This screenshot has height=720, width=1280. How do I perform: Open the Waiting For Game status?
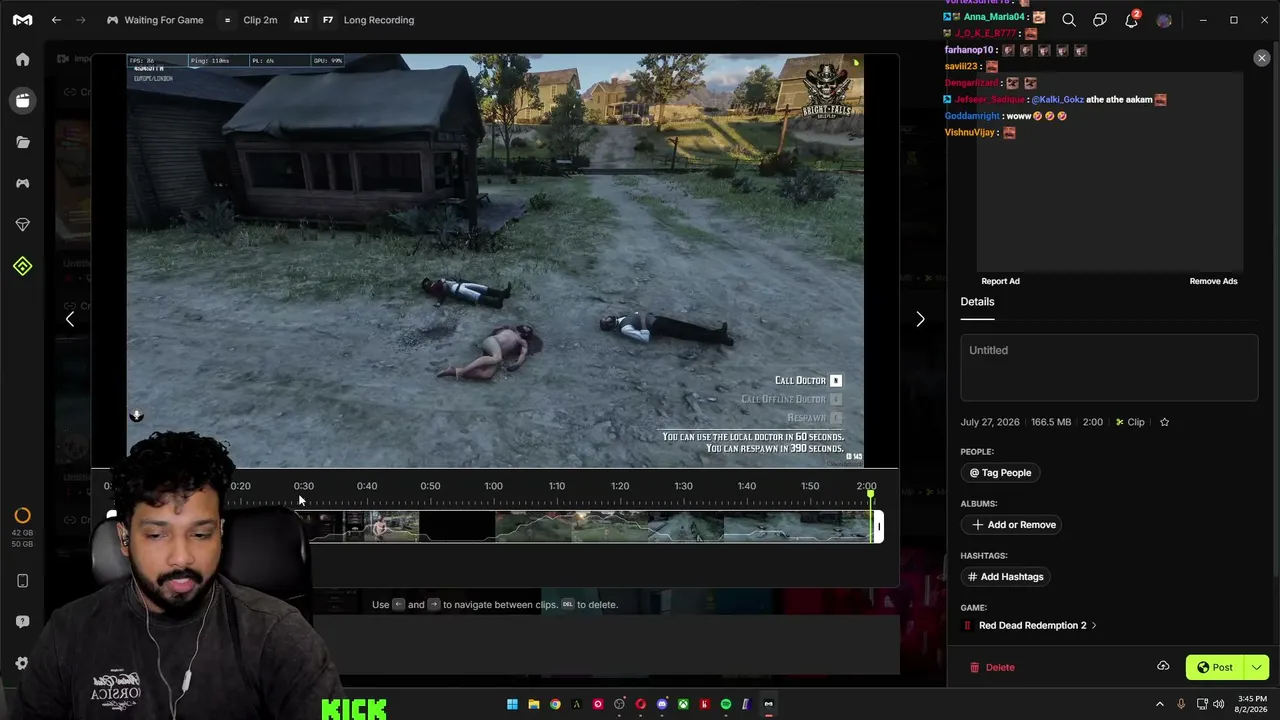click(155, 20)
